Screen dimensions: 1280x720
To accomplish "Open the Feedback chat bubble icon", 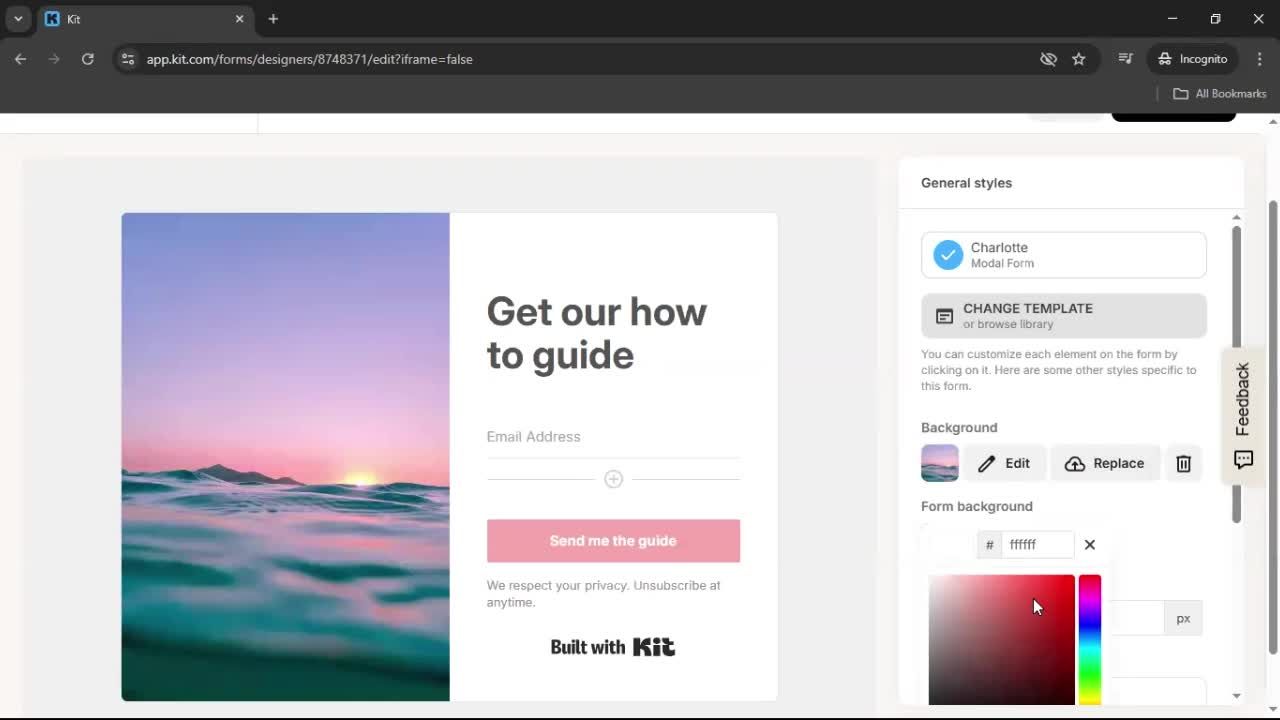I will point(1243,460).
